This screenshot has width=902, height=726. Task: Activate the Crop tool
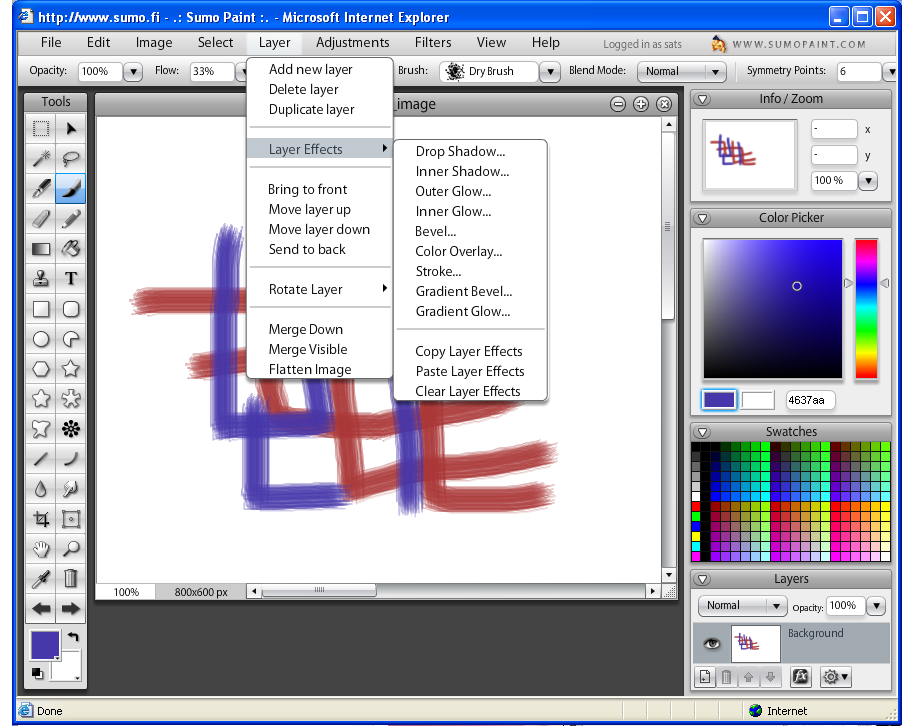(41, 518)
